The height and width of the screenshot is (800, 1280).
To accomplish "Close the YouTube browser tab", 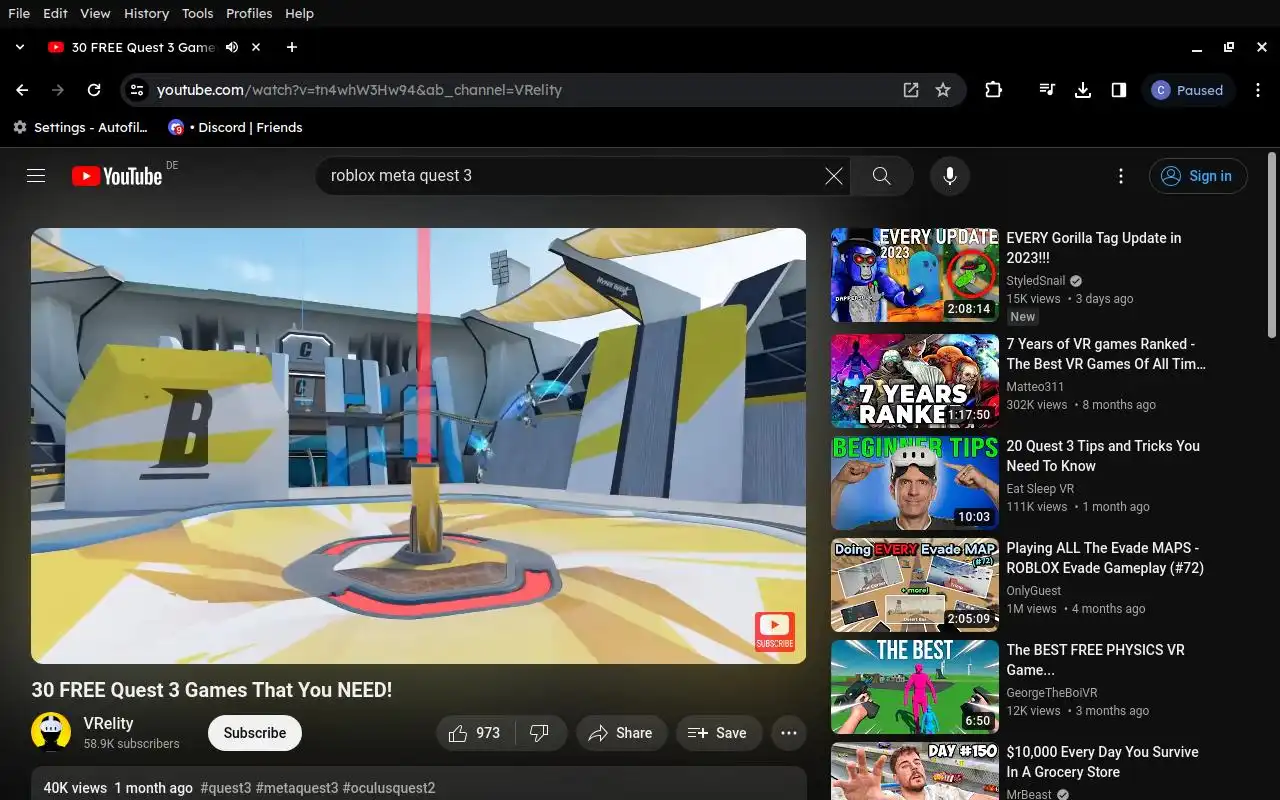I will pos(256,47).
